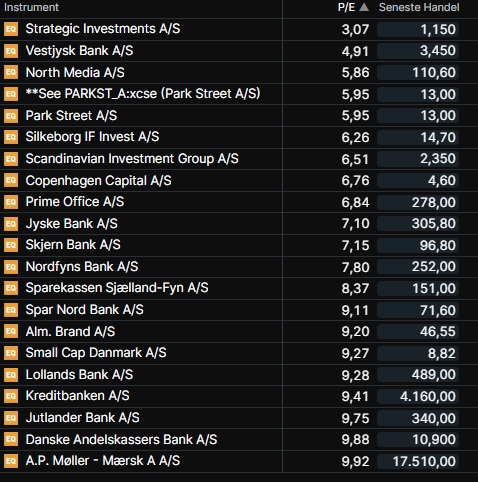478x483 pixels.
Task: Toggle the P/E sort arrow
Action: tap(364, 7)
